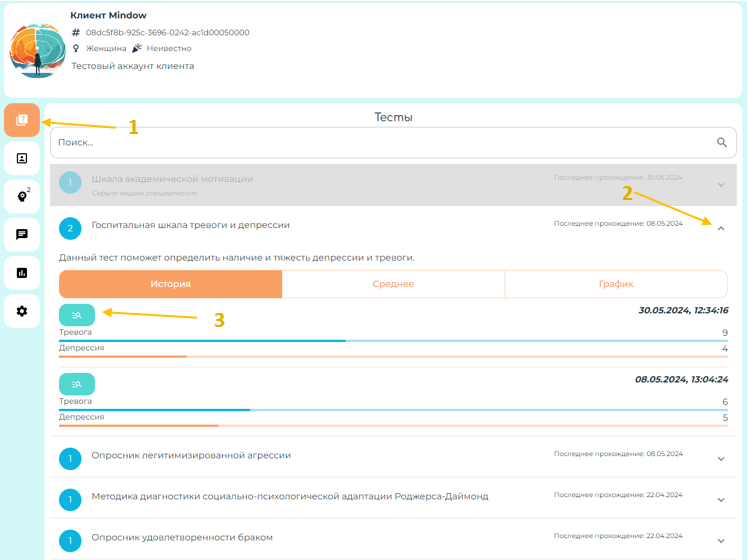Click the hash icon beside client ID
Viewport: 748px width, 560px height.
coord(76,32)
